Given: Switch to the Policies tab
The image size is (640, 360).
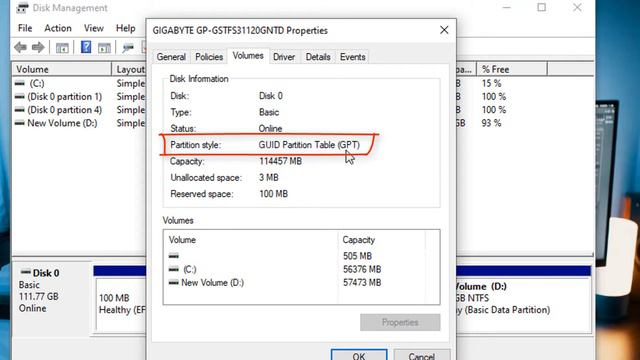Looking at the screenshot, I should (209, 57).
